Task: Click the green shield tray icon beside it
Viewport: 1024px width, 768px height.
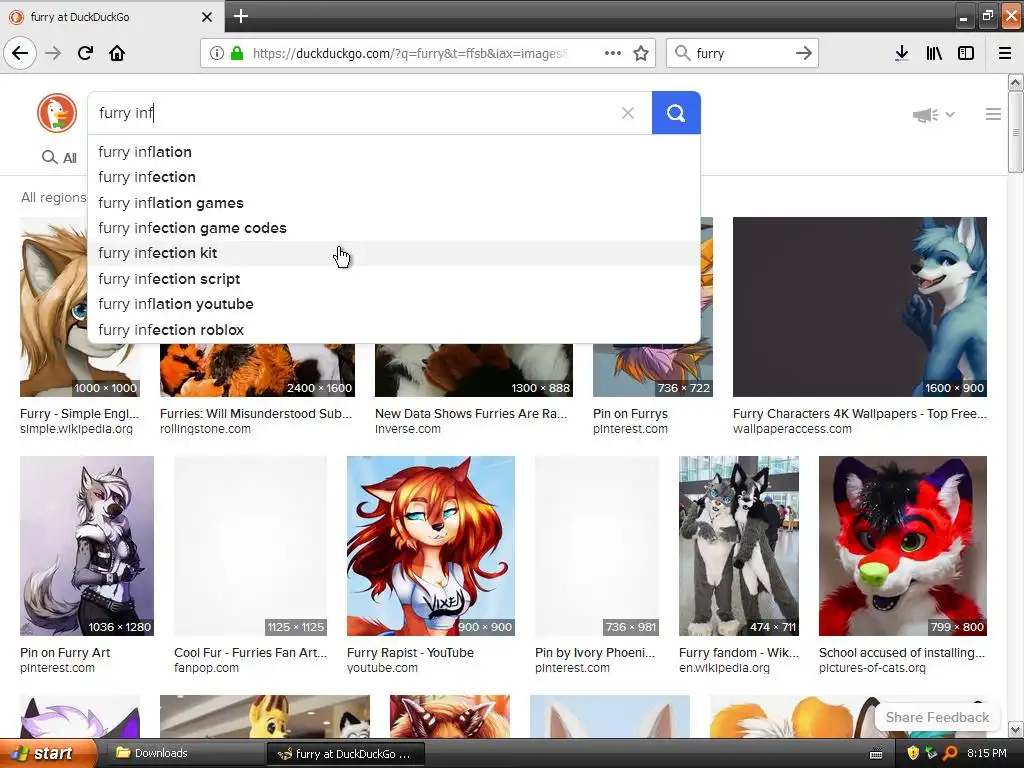Action: 931,753
